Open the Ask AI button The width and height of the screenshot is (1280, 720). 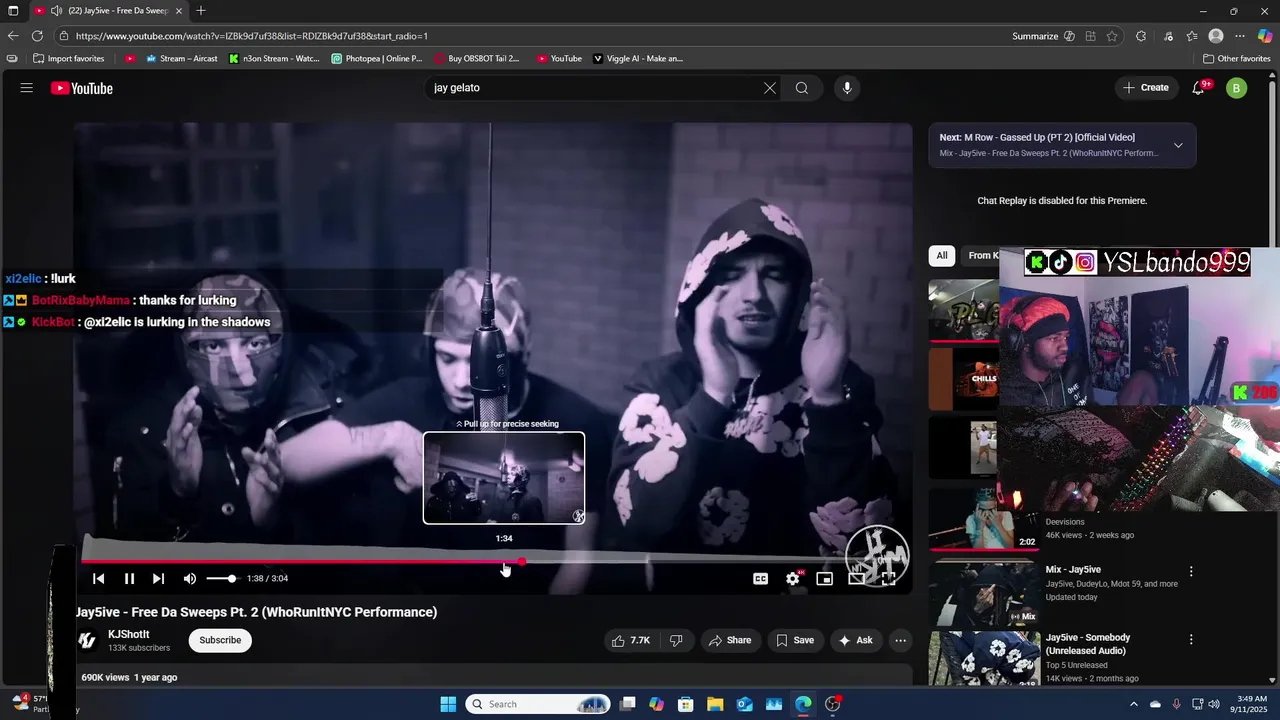(855, 640)
